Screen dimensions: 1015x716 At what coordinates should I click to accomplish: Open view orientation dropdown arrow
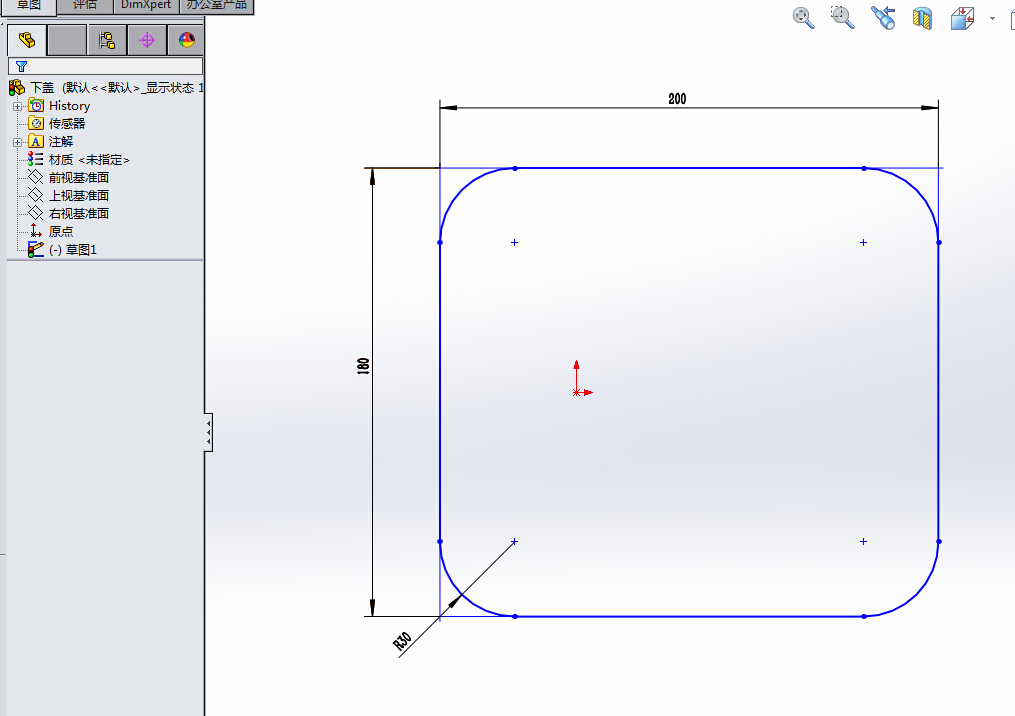click(x=992, y=19)
